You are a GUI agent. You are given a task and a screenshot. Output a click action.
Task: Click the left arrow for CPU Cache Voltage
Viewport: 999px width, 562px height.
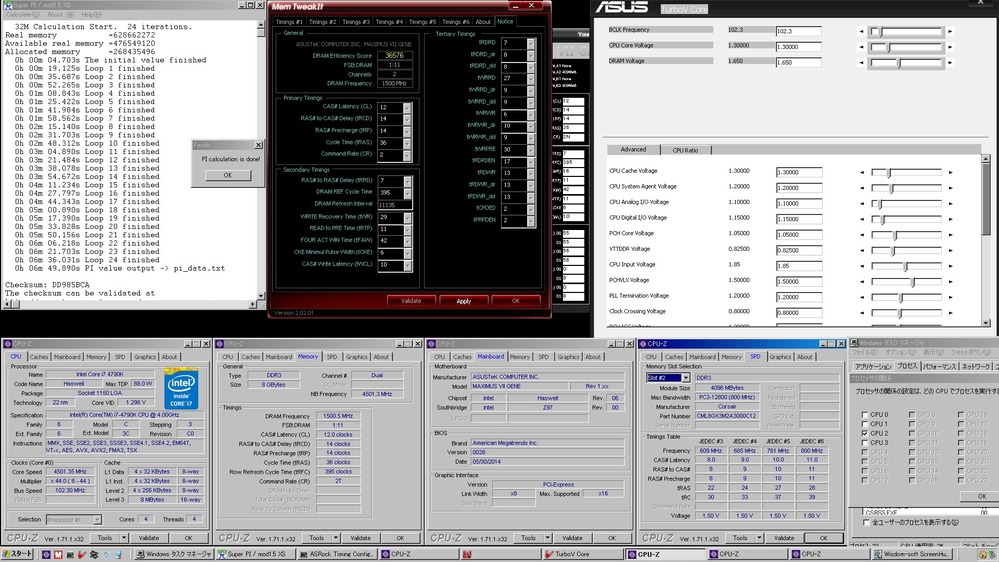click(861, 172)
